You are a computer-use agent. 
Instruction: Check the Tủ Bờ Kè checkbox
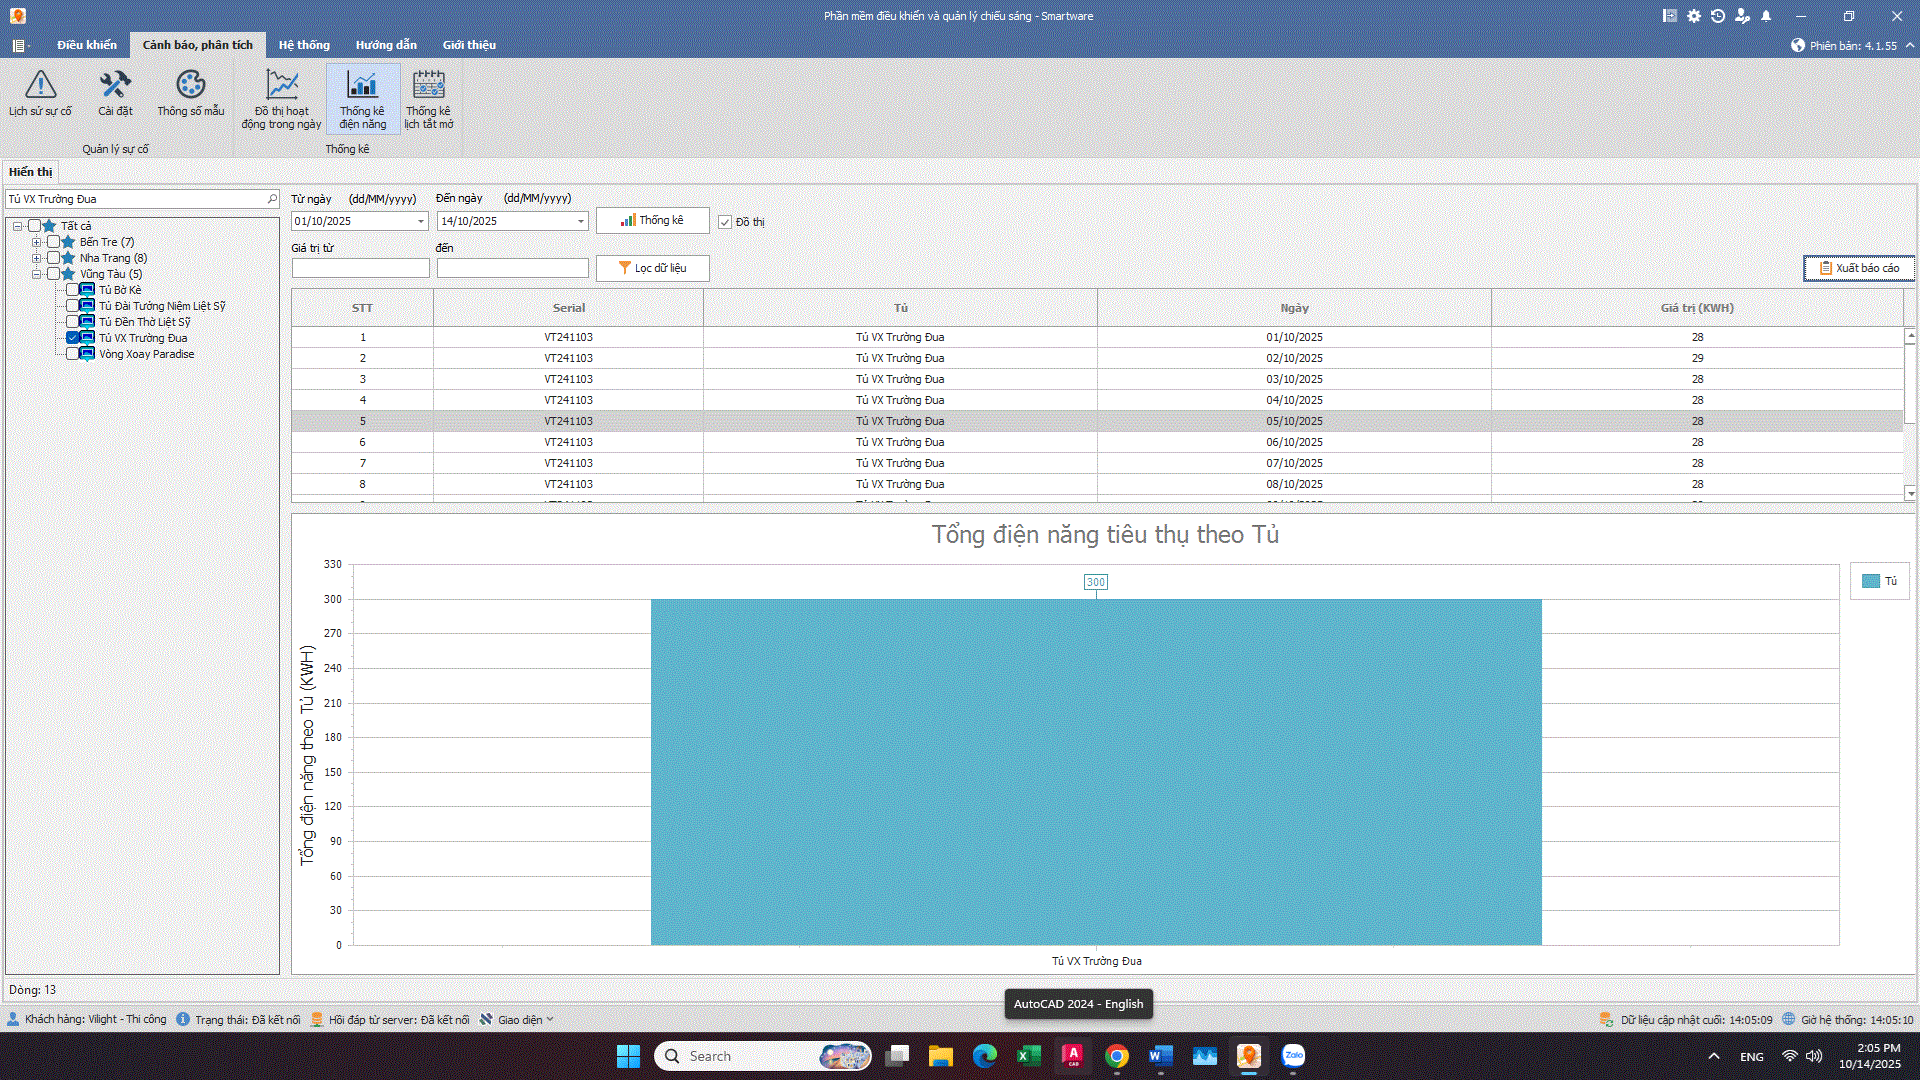(x=72, y=290)
